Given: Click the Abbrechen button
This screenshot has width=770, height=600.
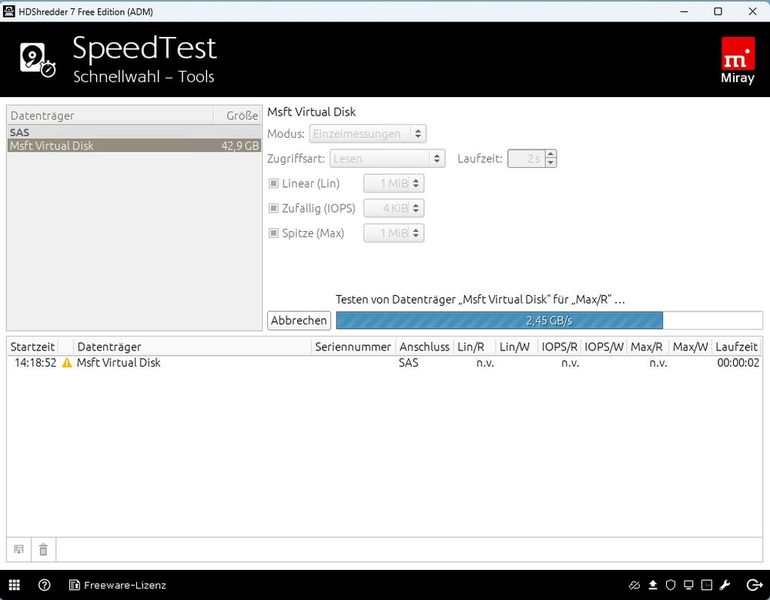Looking at the screenshot, I should tap(299, 321).
